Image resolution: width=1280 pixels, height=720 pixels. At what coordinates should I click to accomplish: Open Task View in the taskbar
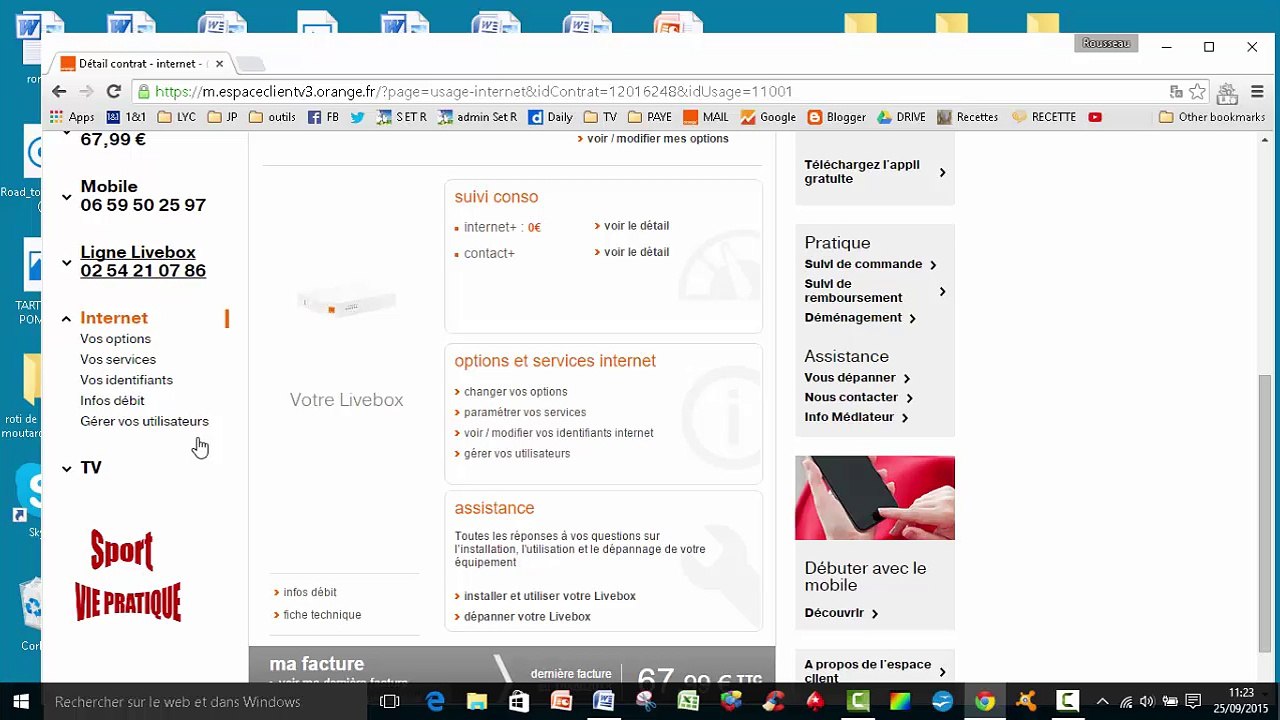[390, 702]
